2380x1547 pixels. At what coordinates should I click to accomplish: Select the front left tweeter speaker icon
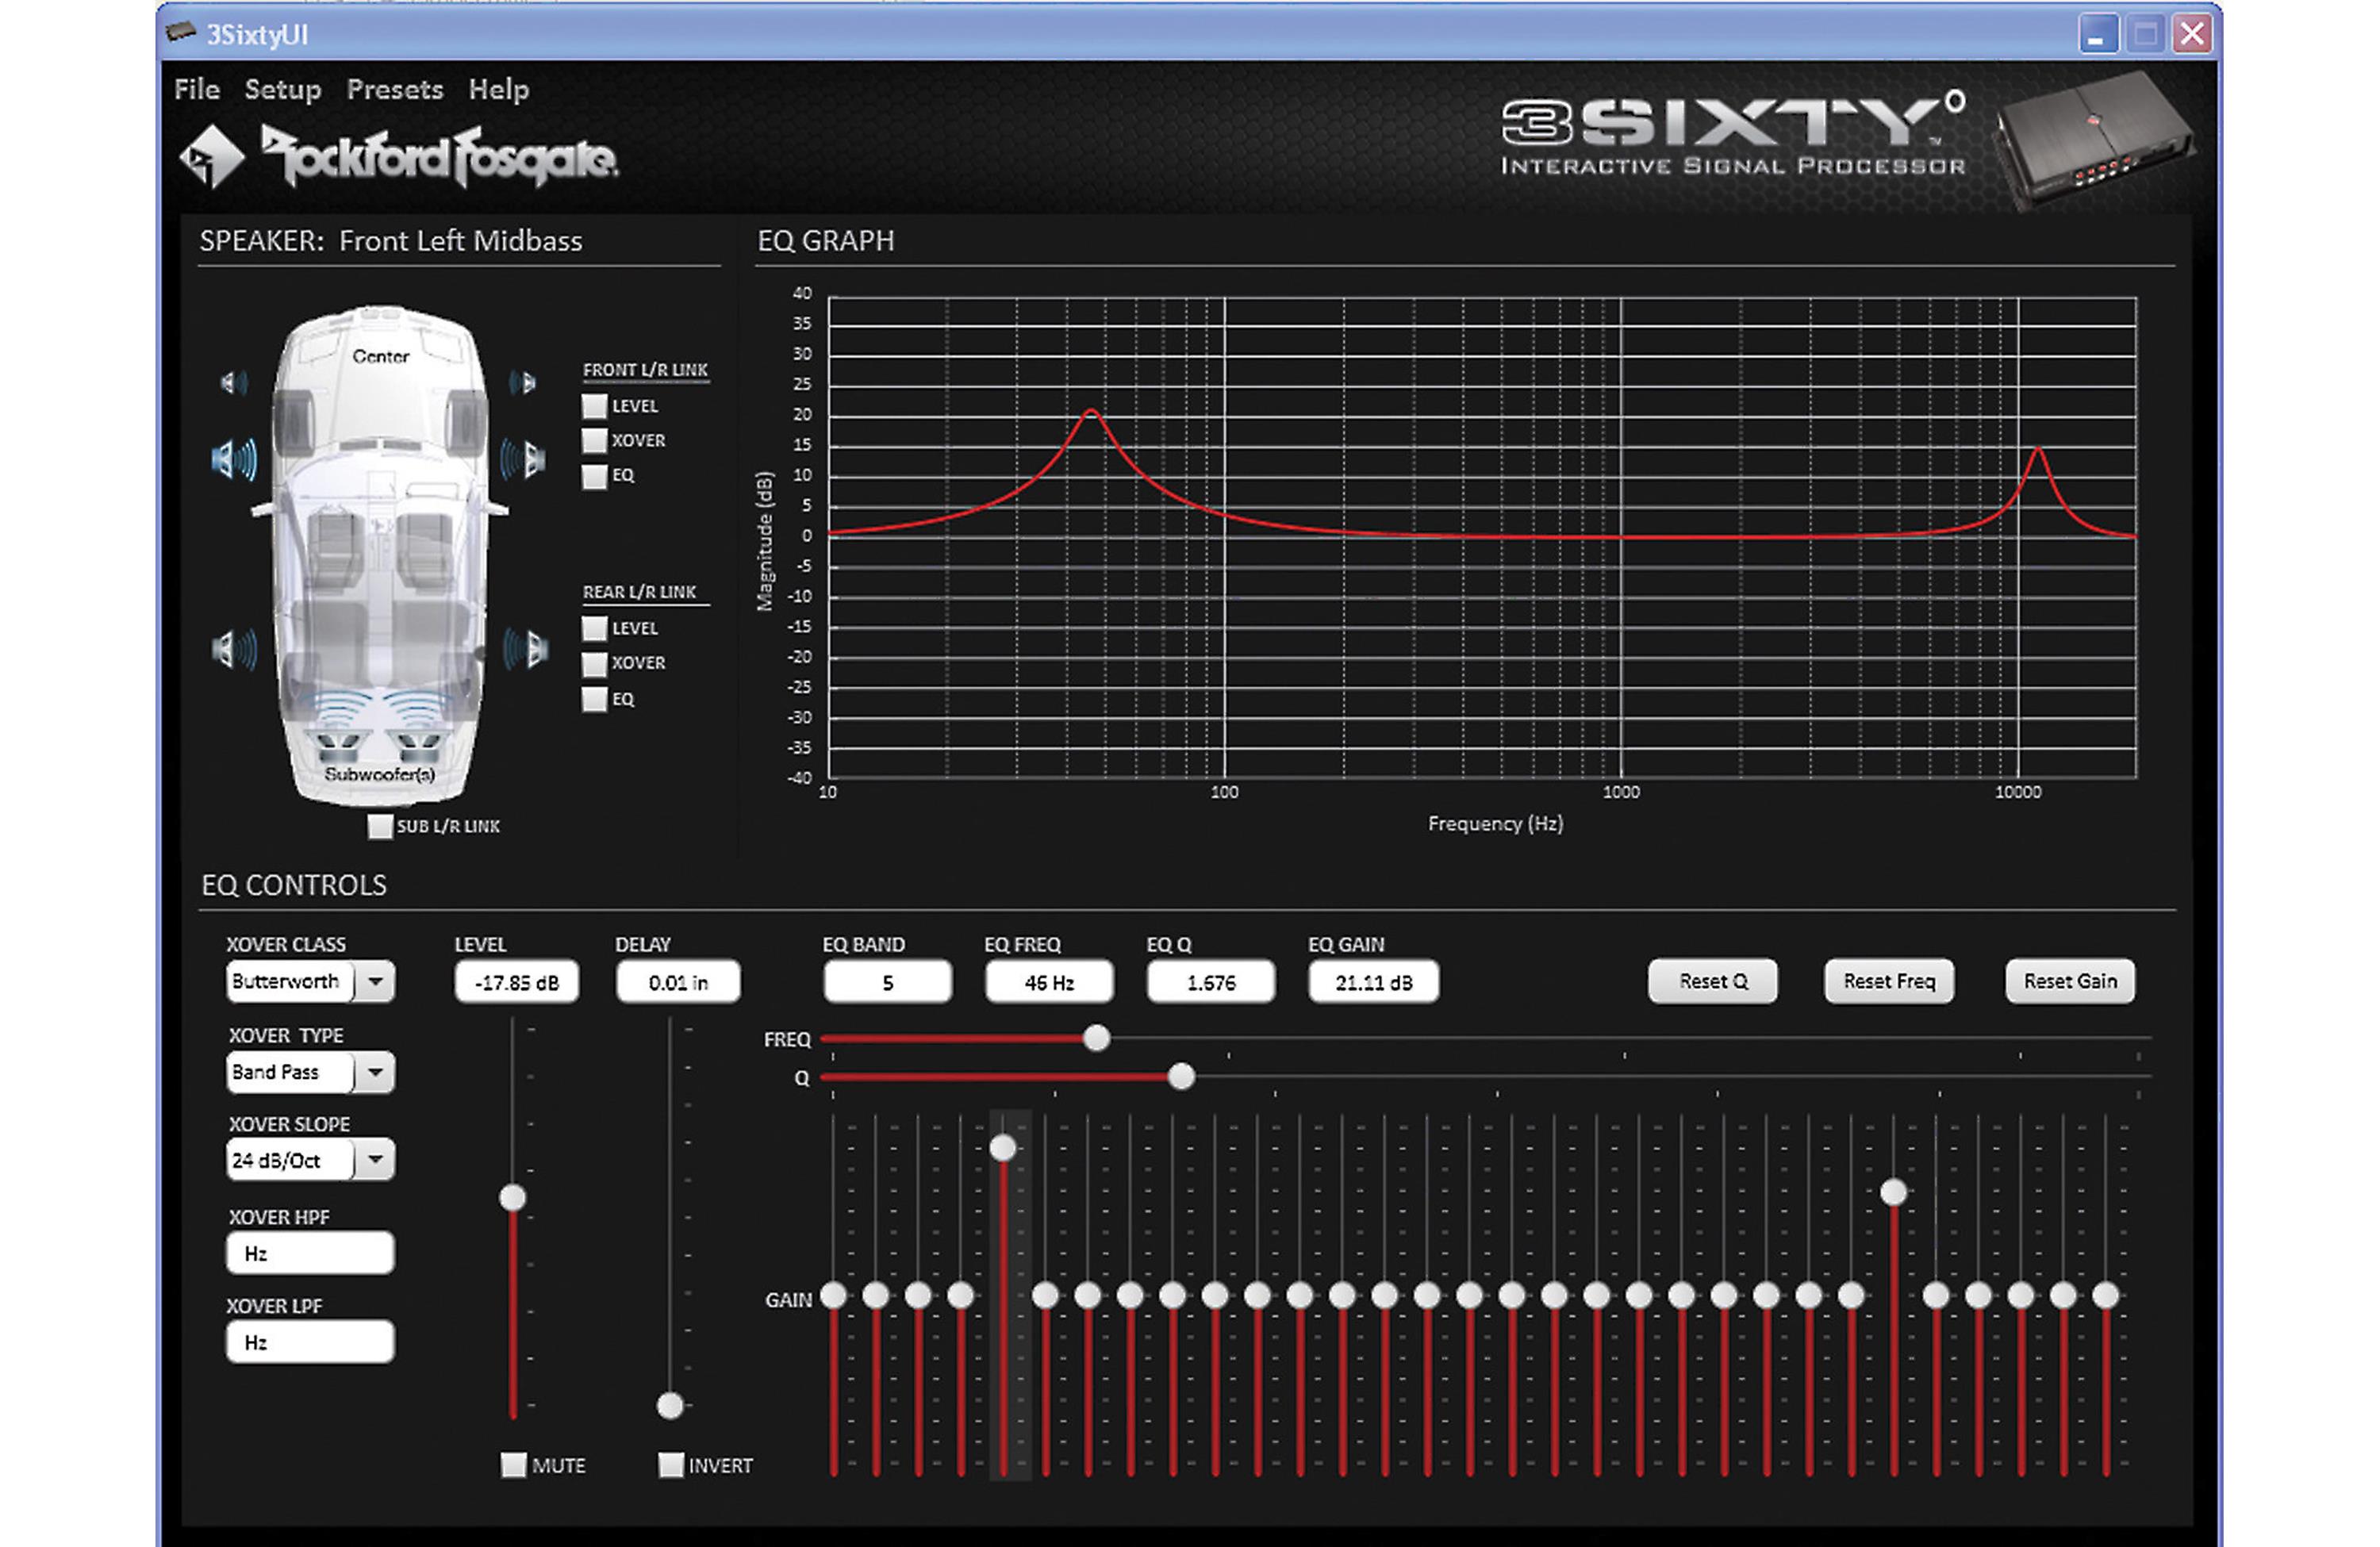click(234, 382)
